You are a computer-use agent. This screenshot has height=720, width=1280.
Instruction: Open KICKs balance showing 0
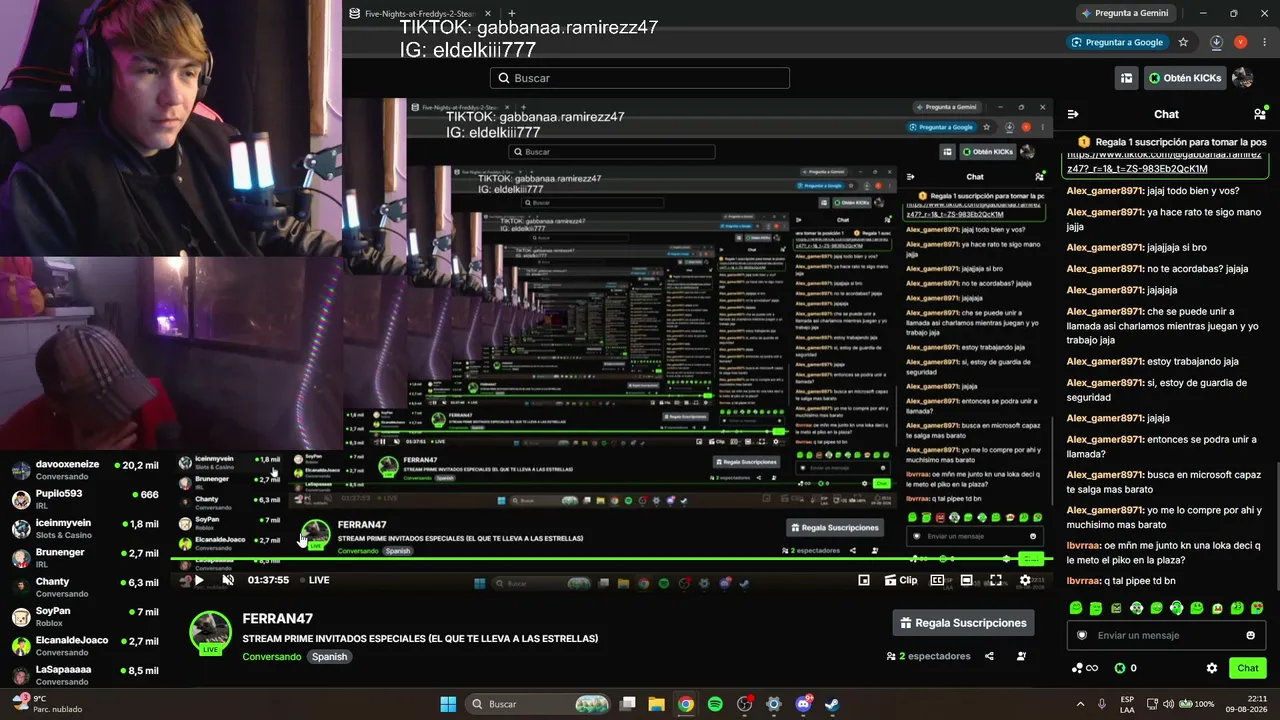coord(1126,668)
